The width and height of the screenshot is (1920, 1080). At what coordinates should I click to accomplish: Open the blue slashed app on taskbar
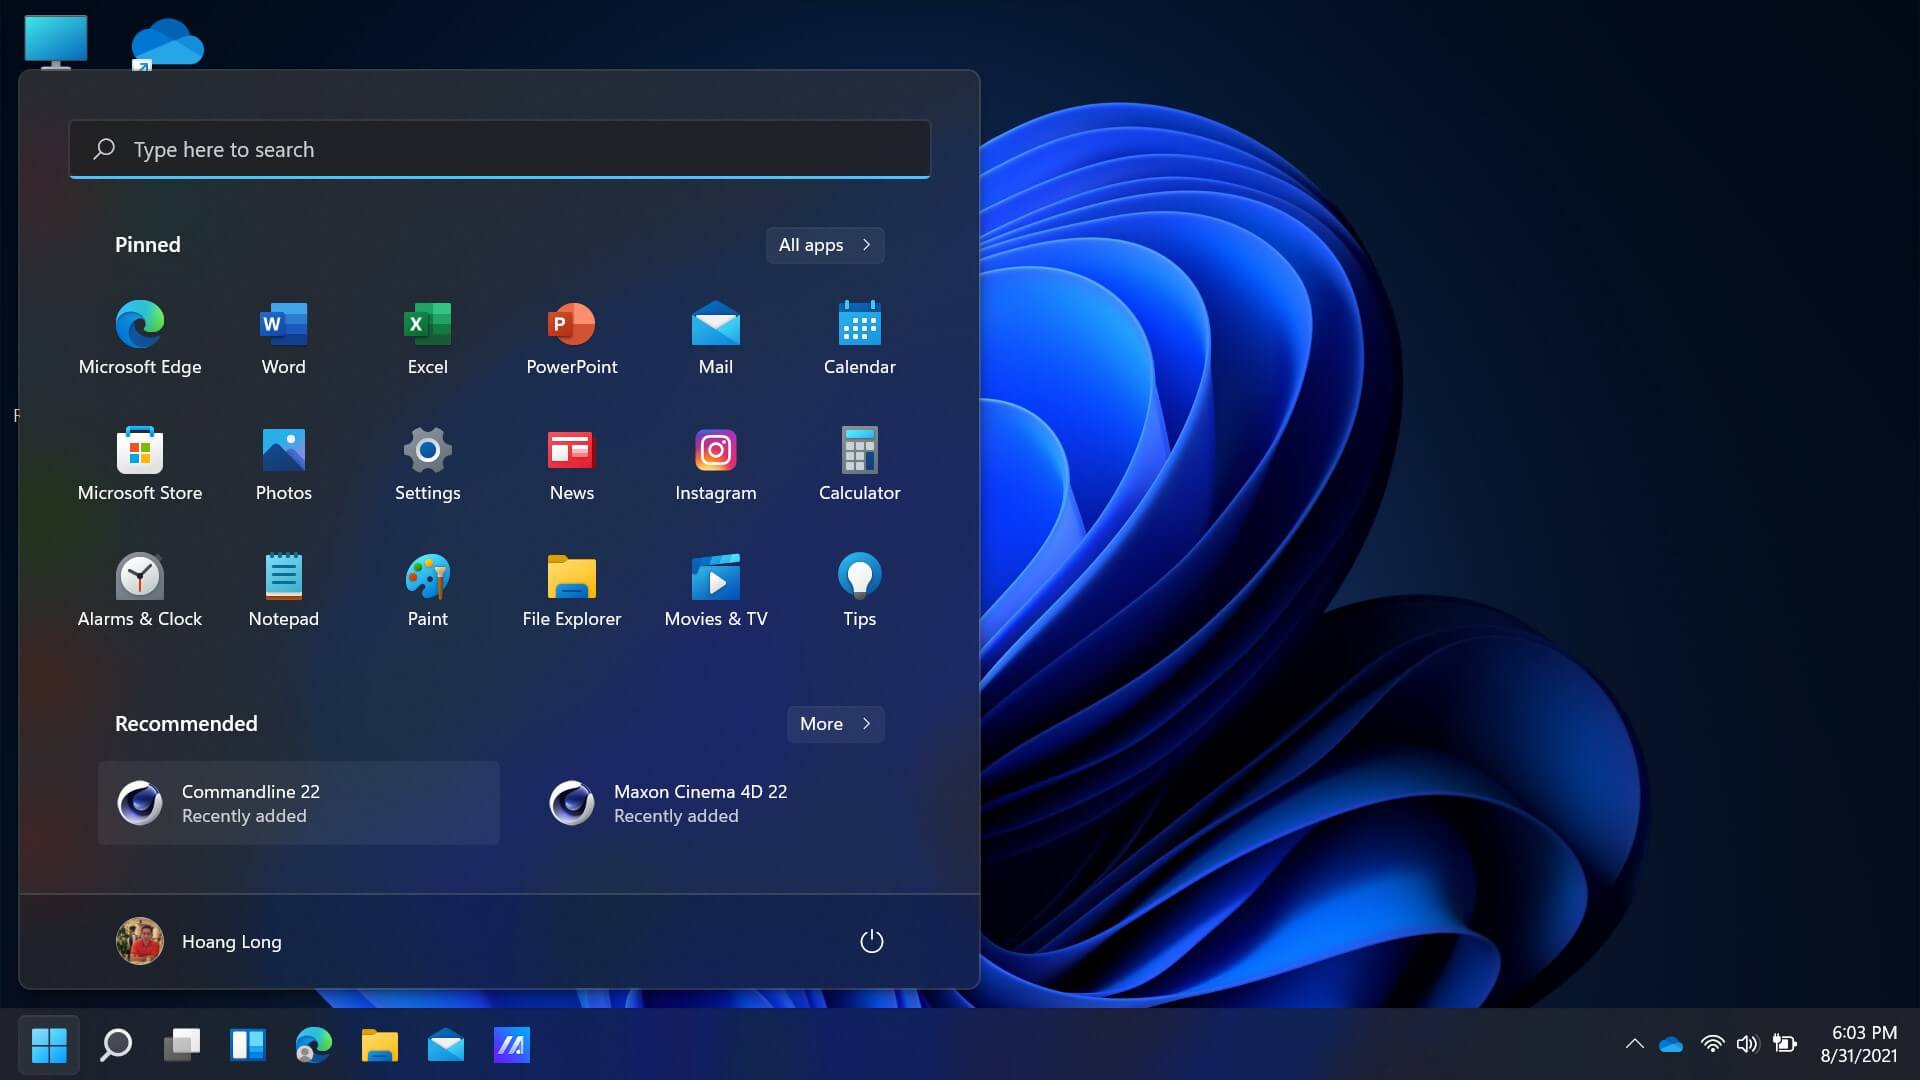[512, 1045]
